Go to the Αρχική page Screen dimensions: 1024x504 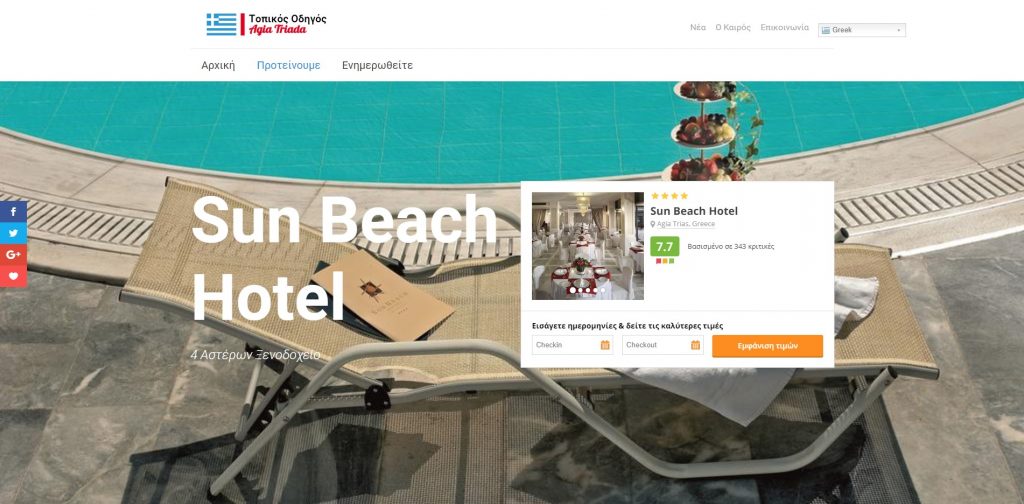pos(218,65)
